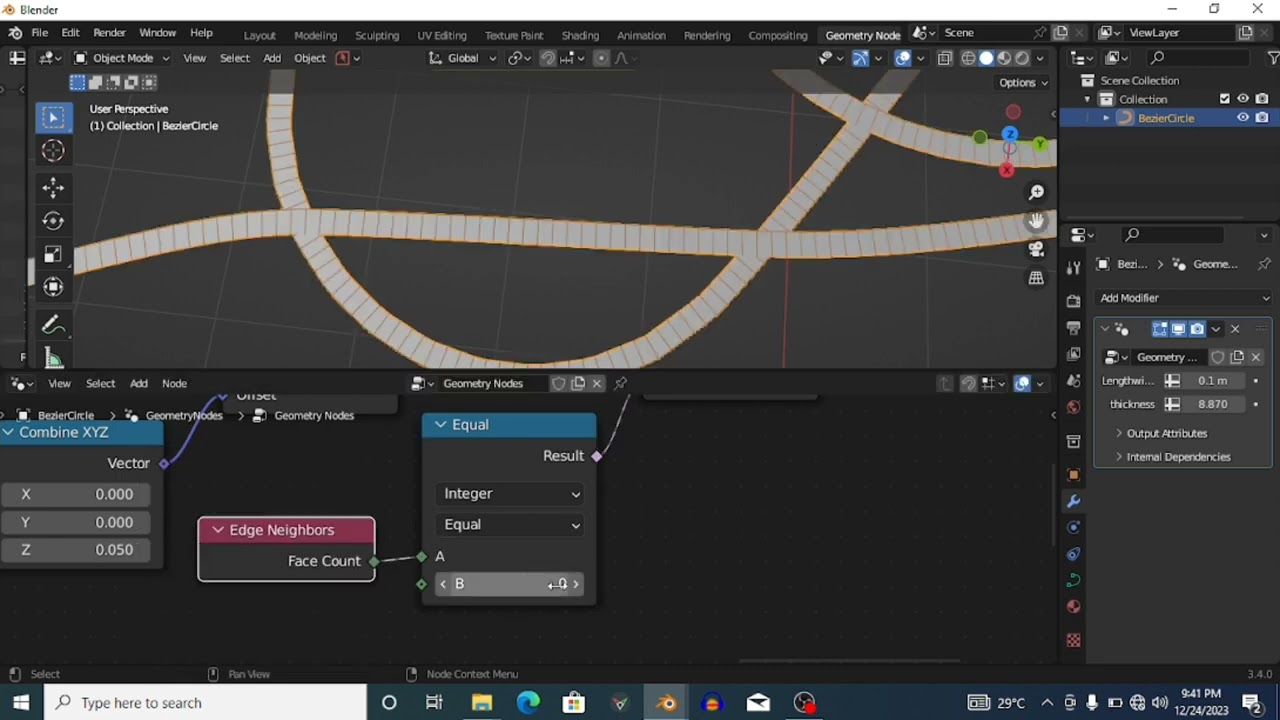This screenshot has width=1280, height=720.
Task: Click the Windows search box
Action: (x=204, y=703)
